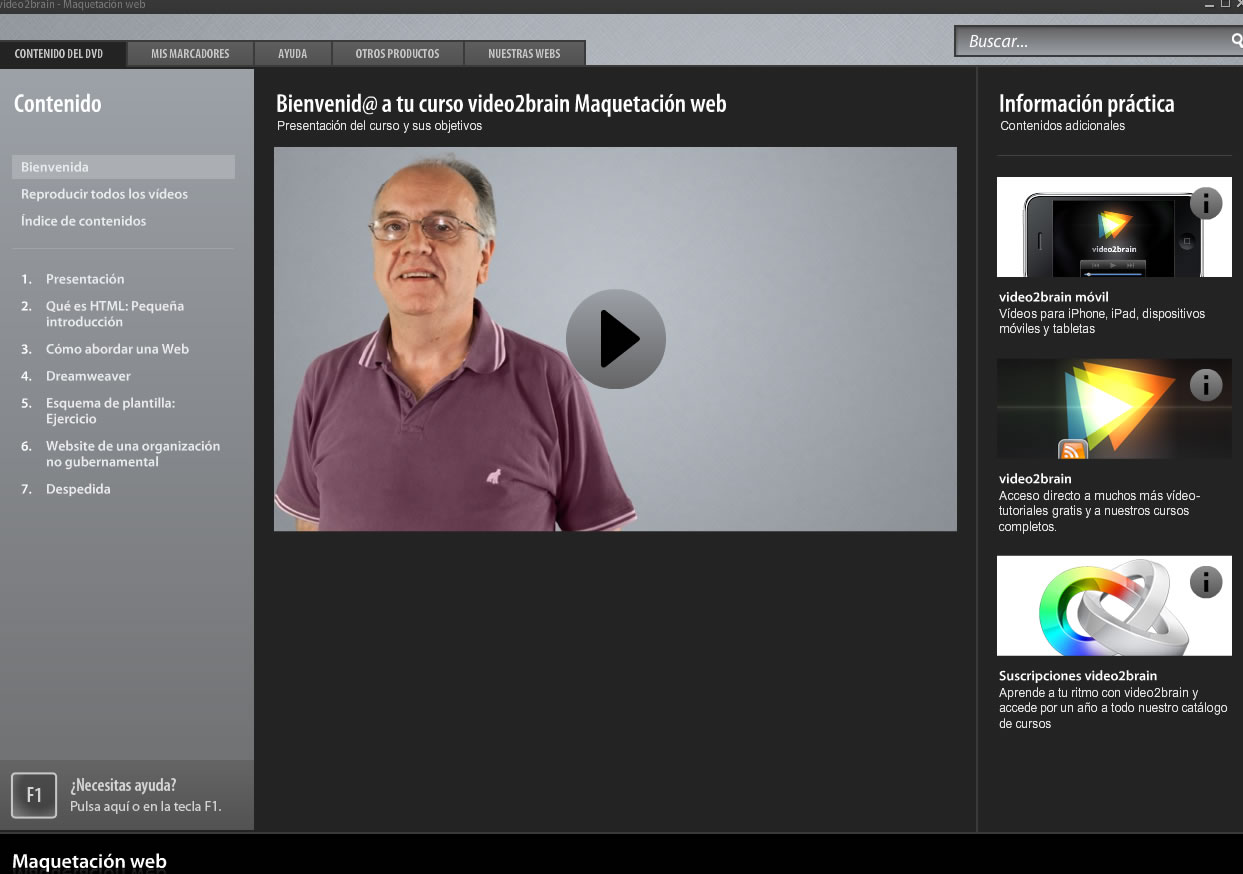Image resolution: width=1243 pixels, height=874 pixels.
Task: Click the video2brain title under the logo thumbnail
Action: tap(1035, 479)
